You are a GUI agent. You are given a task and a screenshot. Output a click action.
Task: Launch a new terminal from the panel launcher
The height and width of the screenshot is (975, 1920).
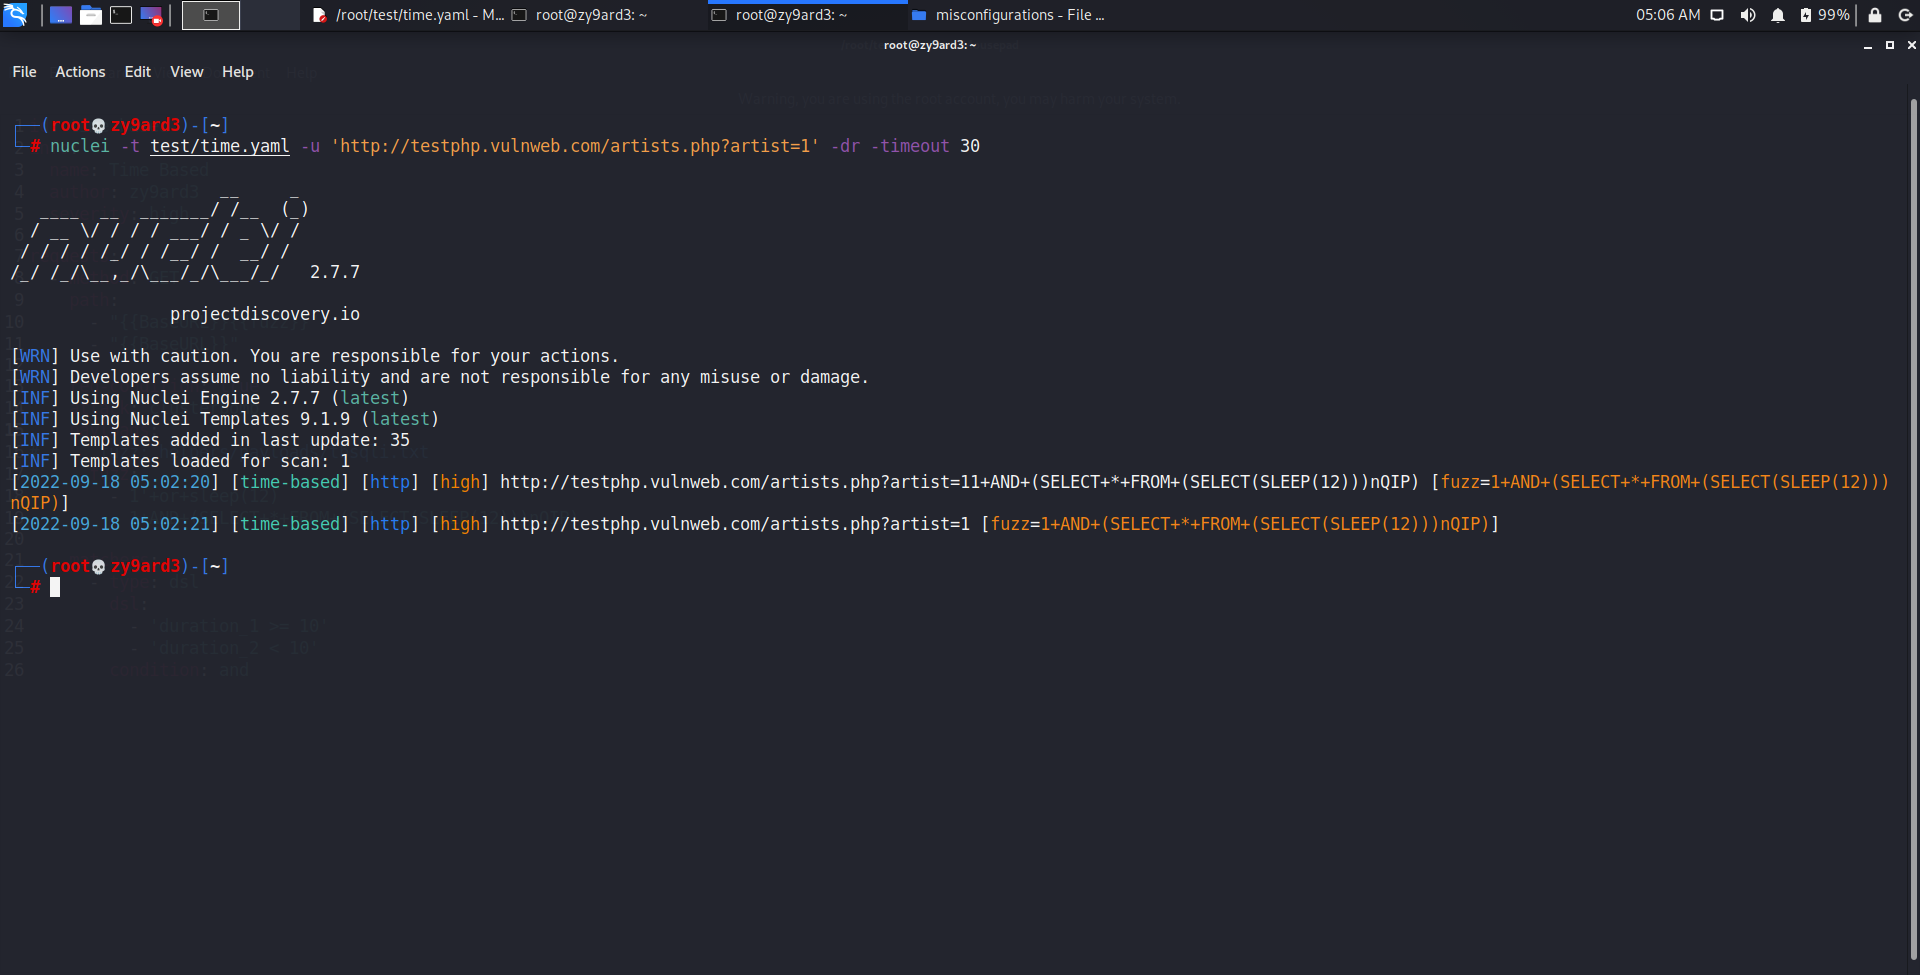[x=121, y=14]
